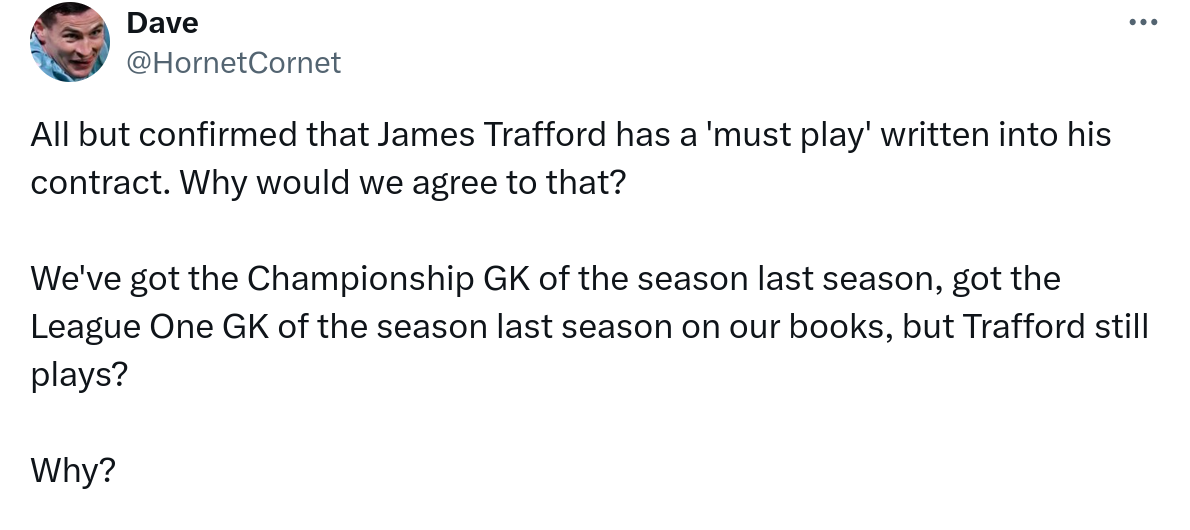Viewport: 1190px width, 530px height.
Task: Open the three-dot more options menu
Action: [1142, 23]
